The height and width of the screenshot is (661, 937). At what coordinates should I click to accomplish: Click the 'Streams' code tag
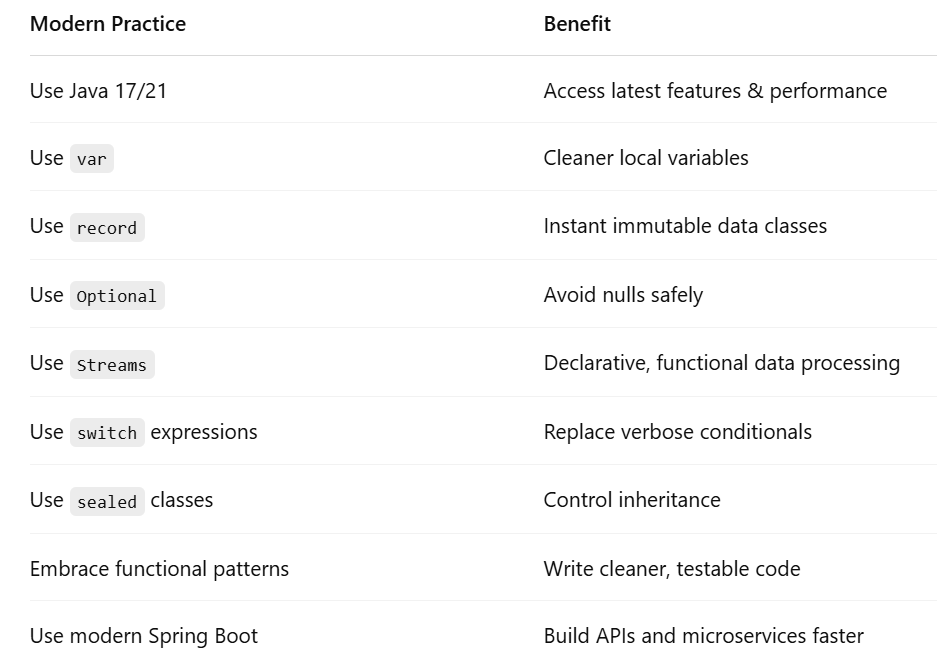112,365
